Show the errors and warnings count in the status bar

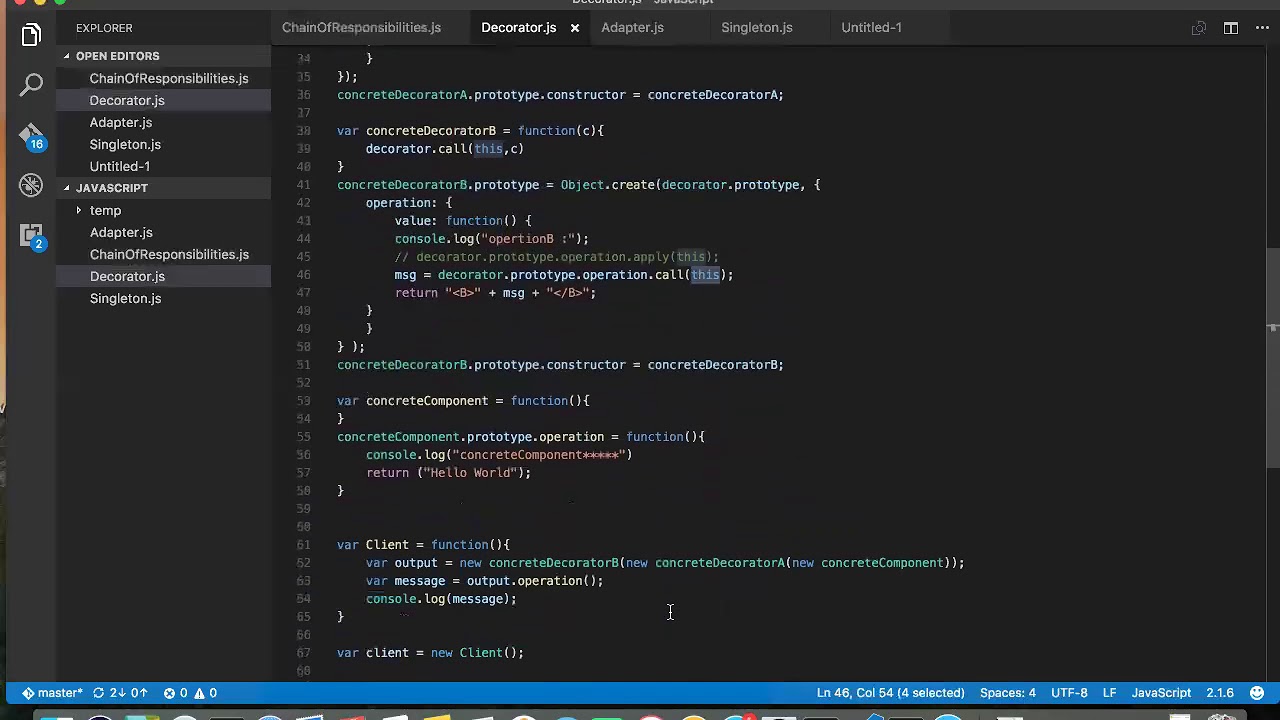(x=191, y=693)
